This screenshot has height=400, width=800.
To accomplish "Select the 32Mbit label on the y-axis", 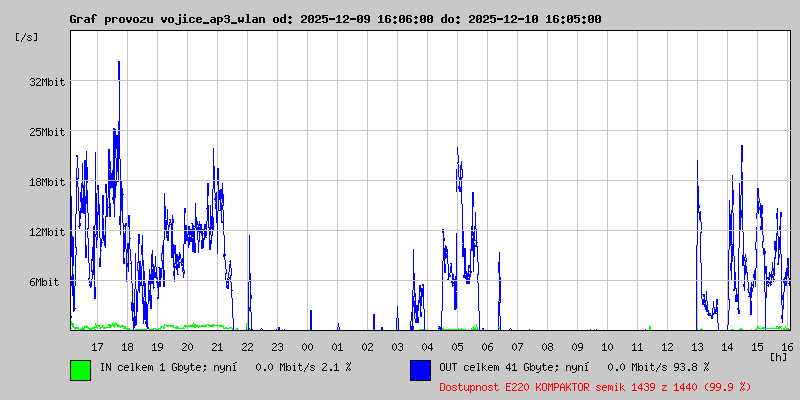I will pos(47,82).
